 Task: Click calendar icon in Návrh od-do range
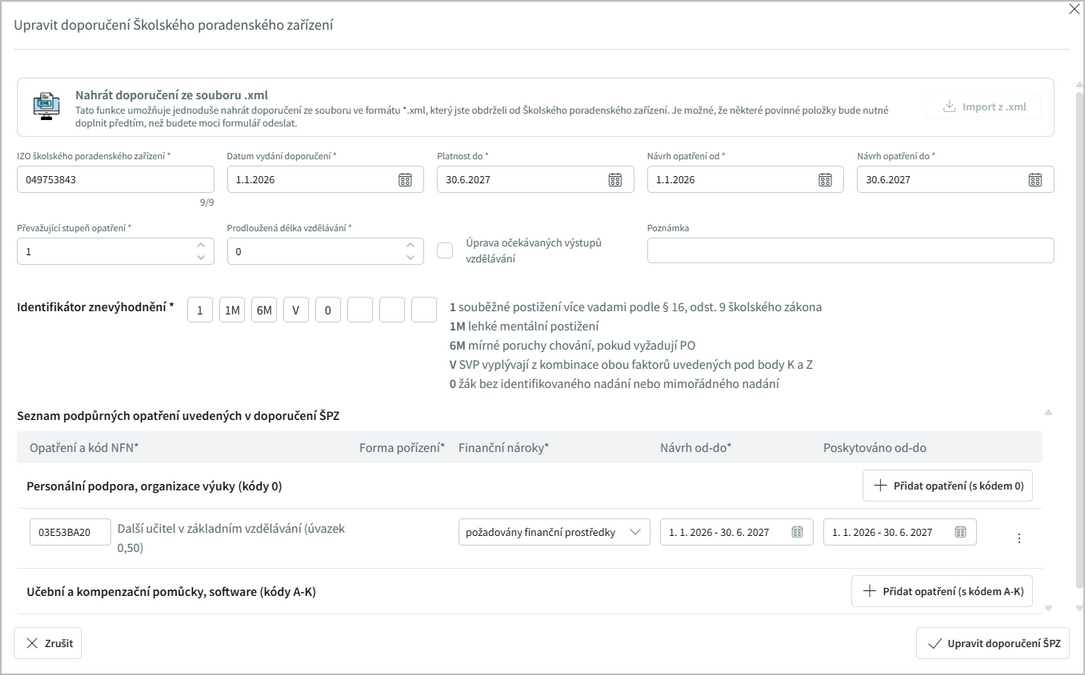(797, 532)
